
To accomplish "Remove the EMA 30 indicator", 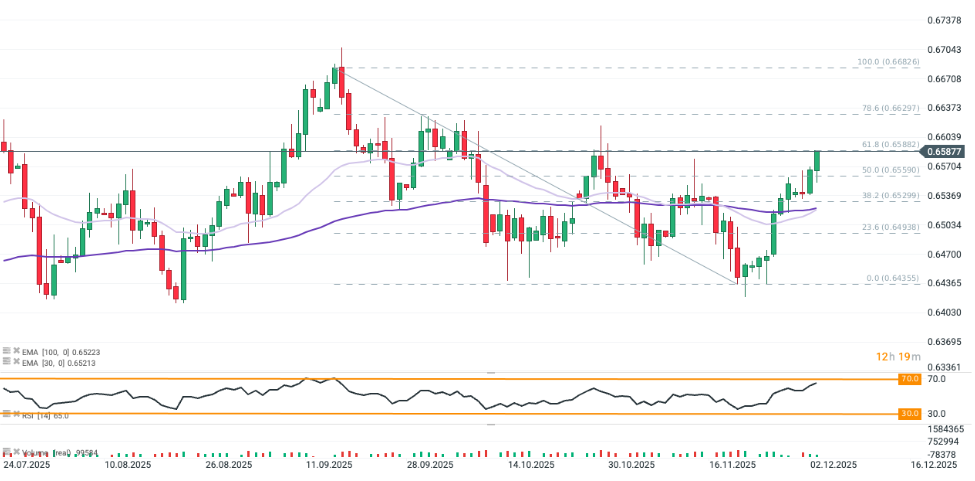I will click(x=17, y=362).
